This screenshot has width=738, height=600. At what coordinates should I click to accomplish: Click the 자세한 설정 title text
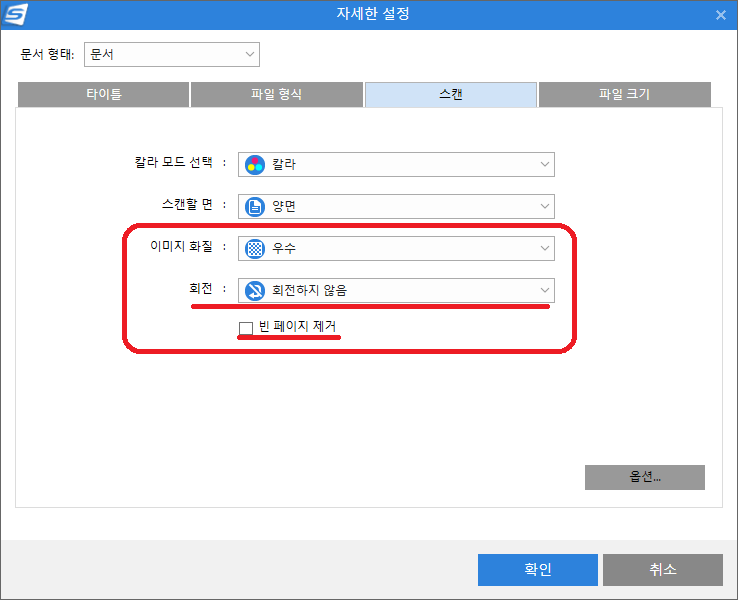[373, 14]
